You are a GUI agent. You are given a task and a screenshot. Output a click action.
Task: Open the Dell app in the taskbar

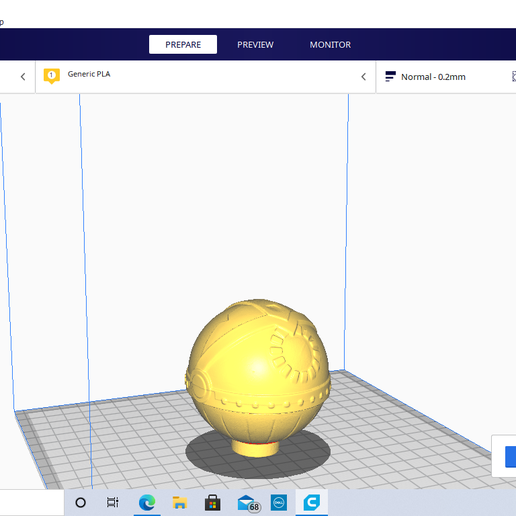click(279, 502)
